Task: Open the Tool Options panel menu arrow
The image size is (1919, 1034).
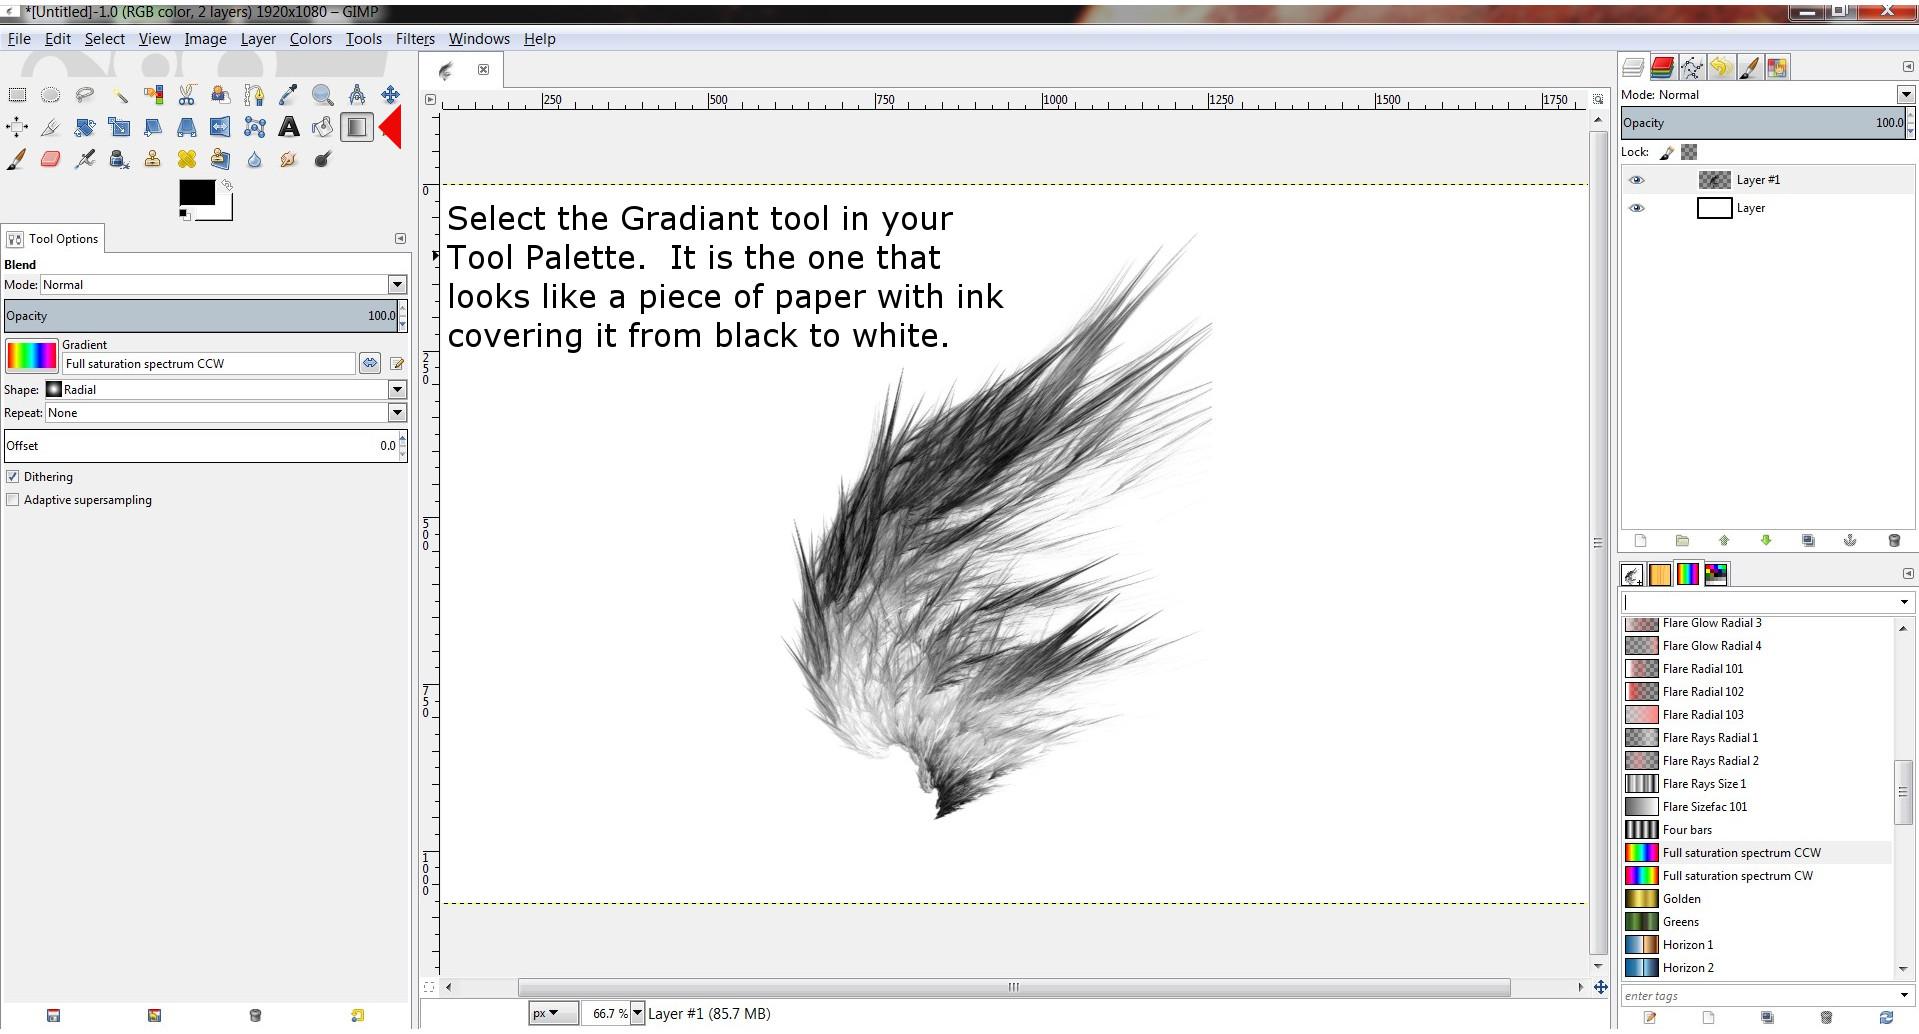Action: (400, 239)
